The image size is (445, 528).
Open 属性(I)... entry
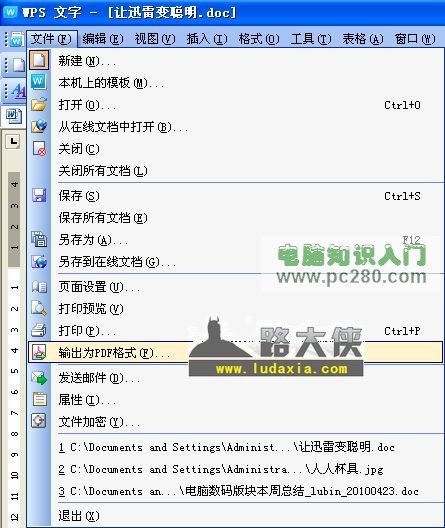[236, 400]
